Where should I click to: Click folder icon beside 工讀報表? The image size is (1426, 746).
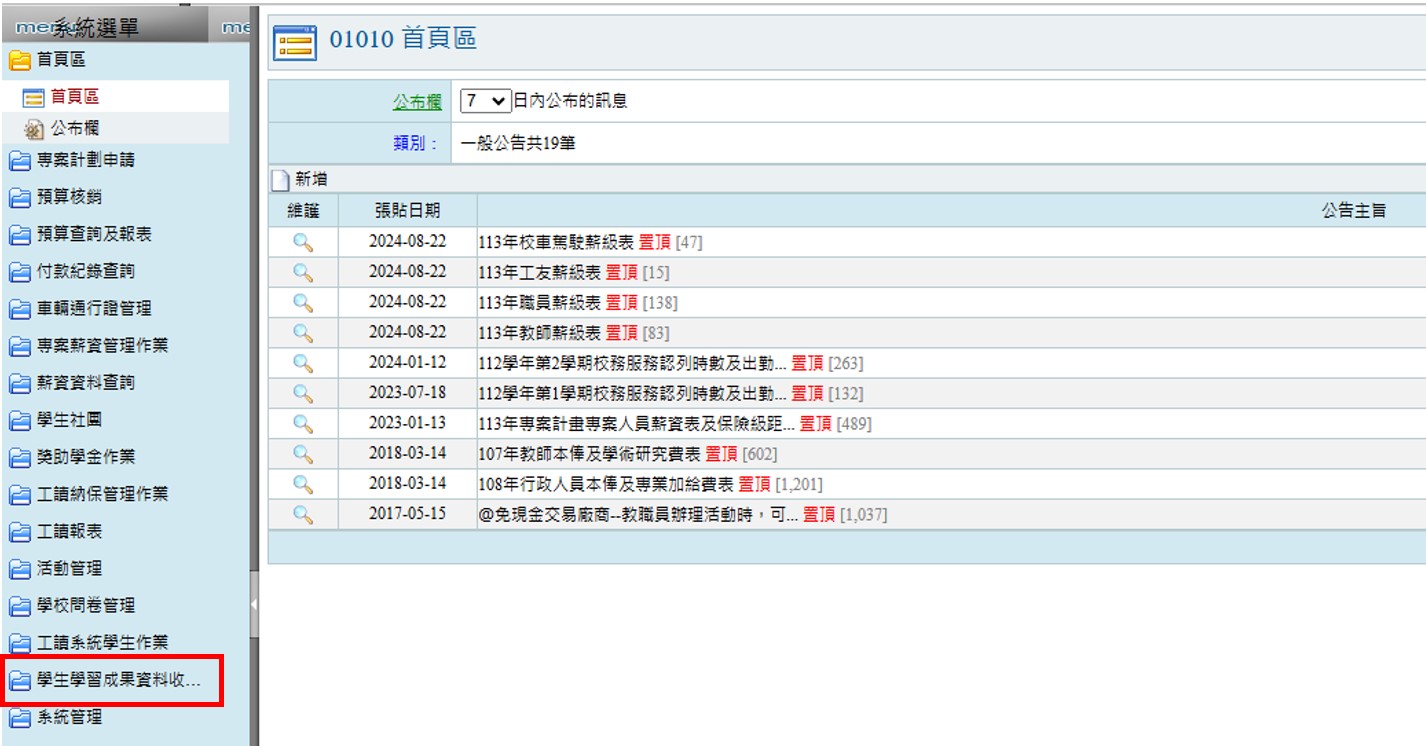point(19,531)
